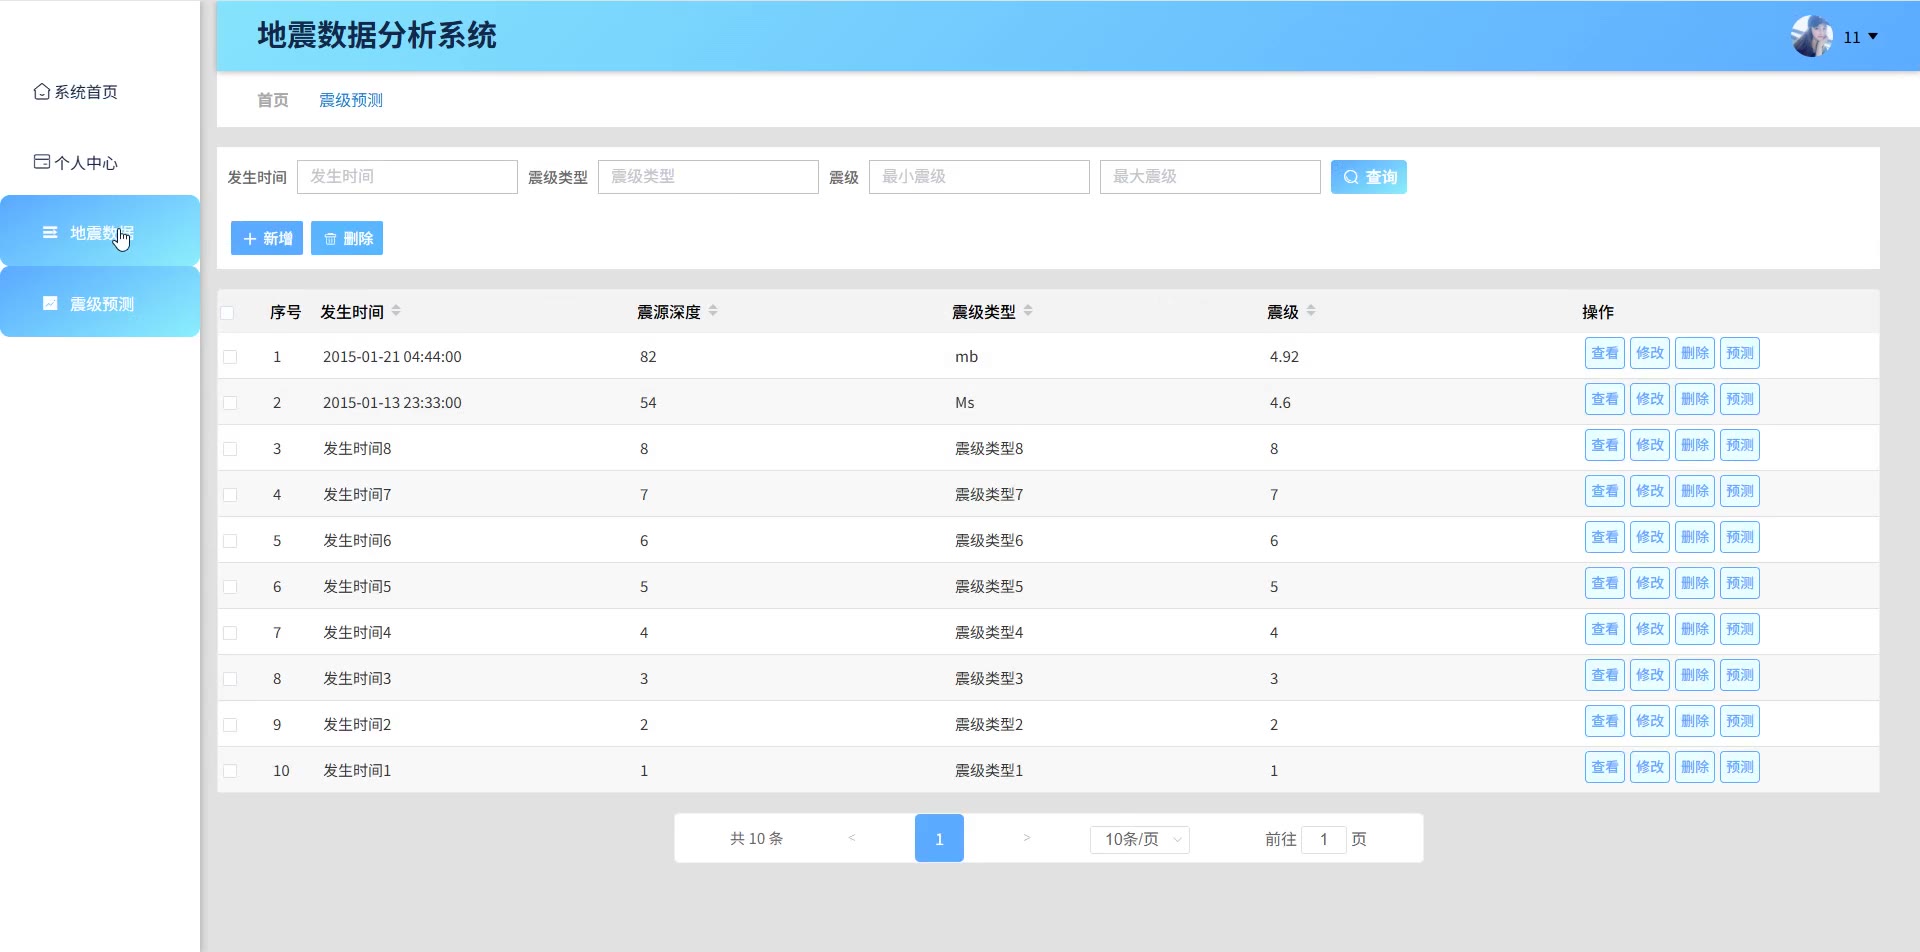
Task: Check the checkbox for row 1
Action: (x=230, y=357)
